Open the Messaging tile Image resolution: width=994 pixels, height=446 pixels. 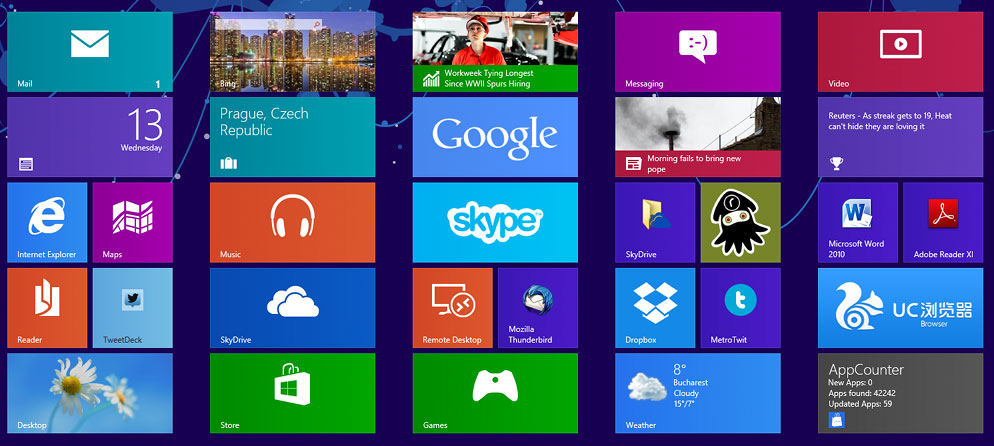(697, 52)
